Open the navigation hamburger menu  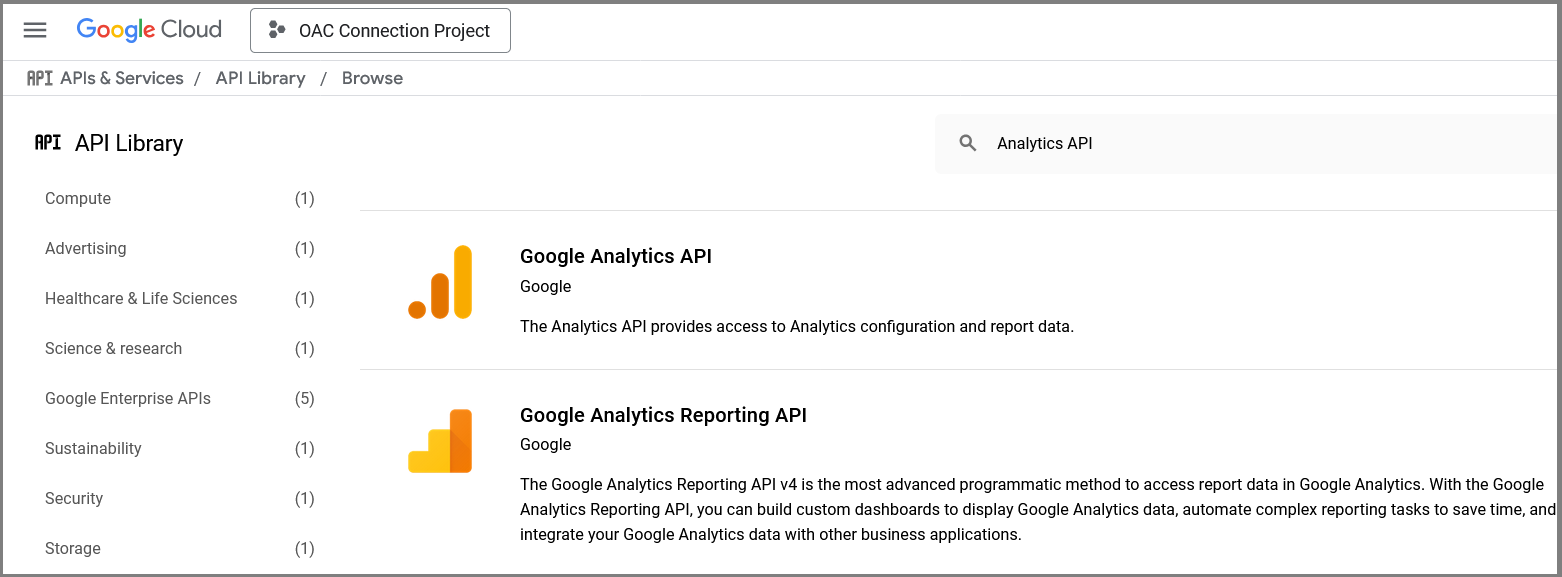35,30
